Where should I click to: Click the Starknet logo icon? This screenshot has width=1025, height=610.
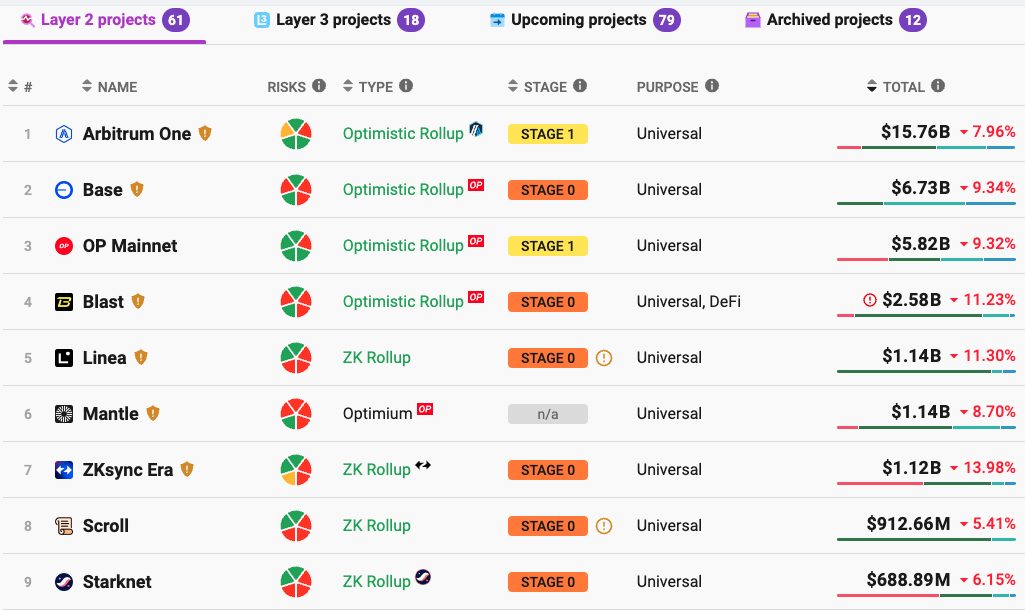point(64,582)
